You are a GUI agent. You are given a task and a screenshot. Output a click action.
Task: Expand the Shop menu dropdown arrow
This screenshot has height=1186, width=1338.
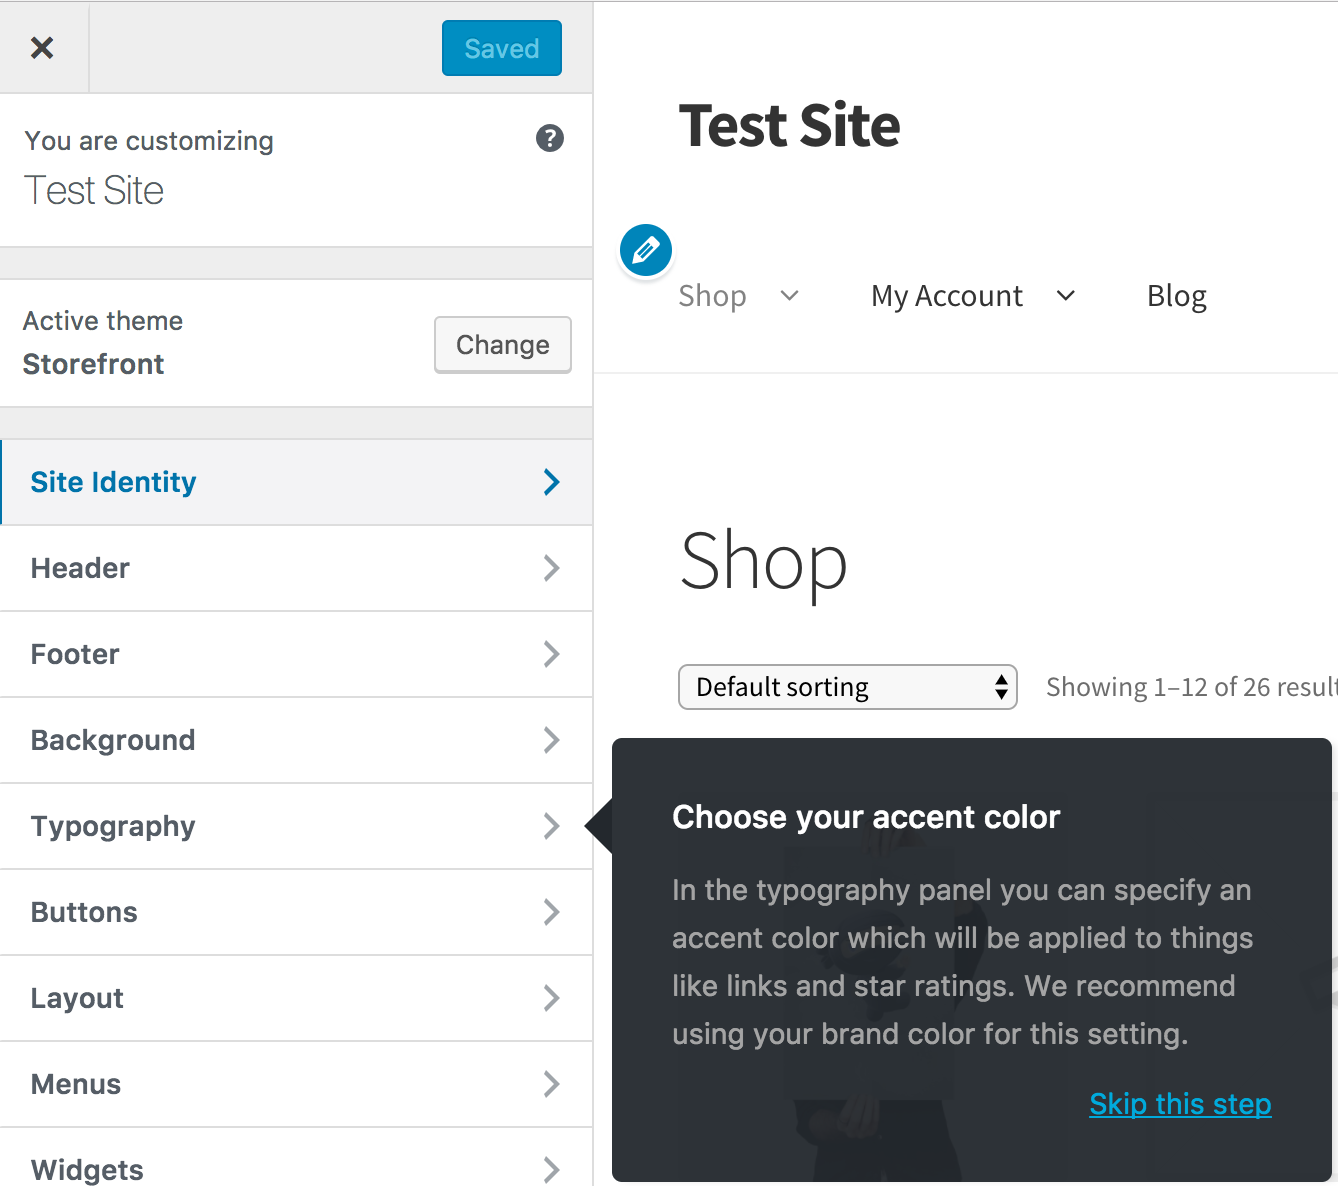point(790,295)
